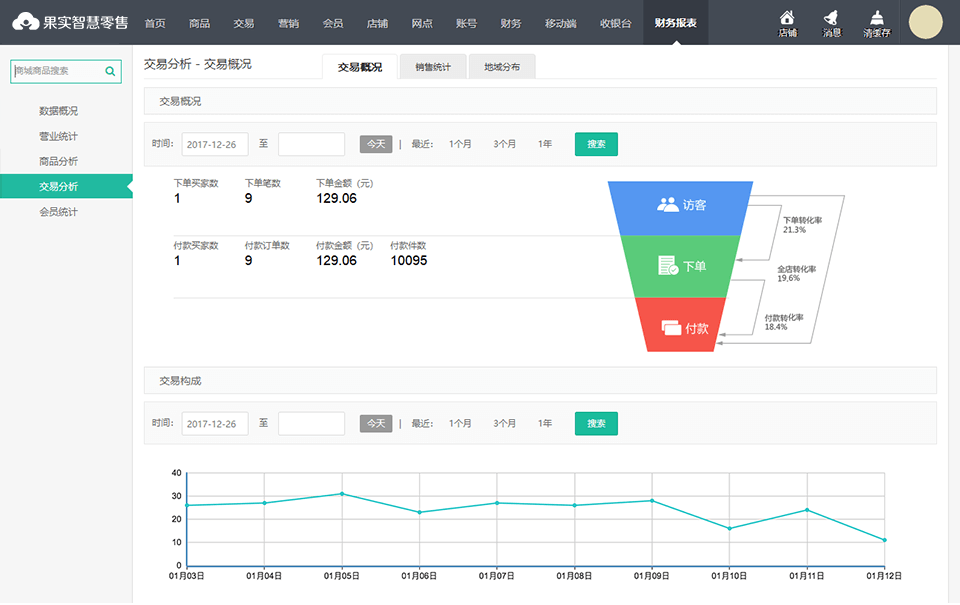Click the 下单 order funnel segment
The width and height of the screenshot is (960, 605).
coord(681,266)
